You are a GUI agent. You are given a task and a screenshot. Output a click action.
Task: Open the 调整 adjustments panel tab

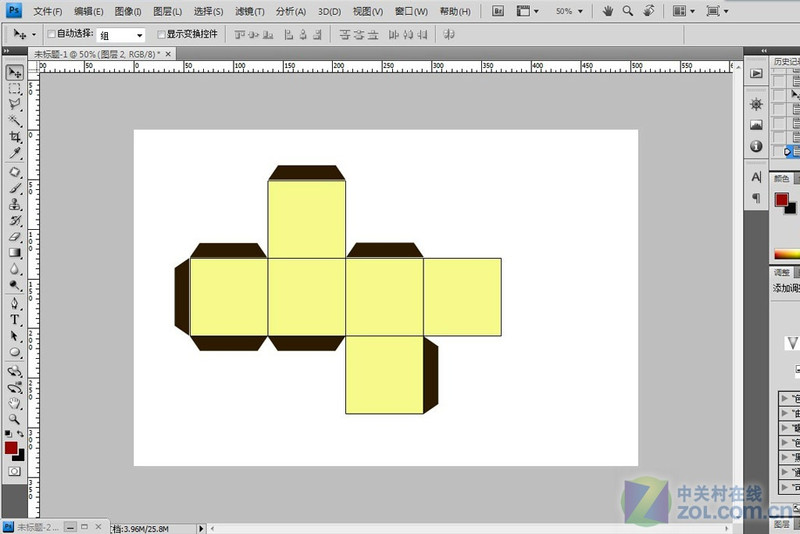pyautogui.click(x=781, y=272)
